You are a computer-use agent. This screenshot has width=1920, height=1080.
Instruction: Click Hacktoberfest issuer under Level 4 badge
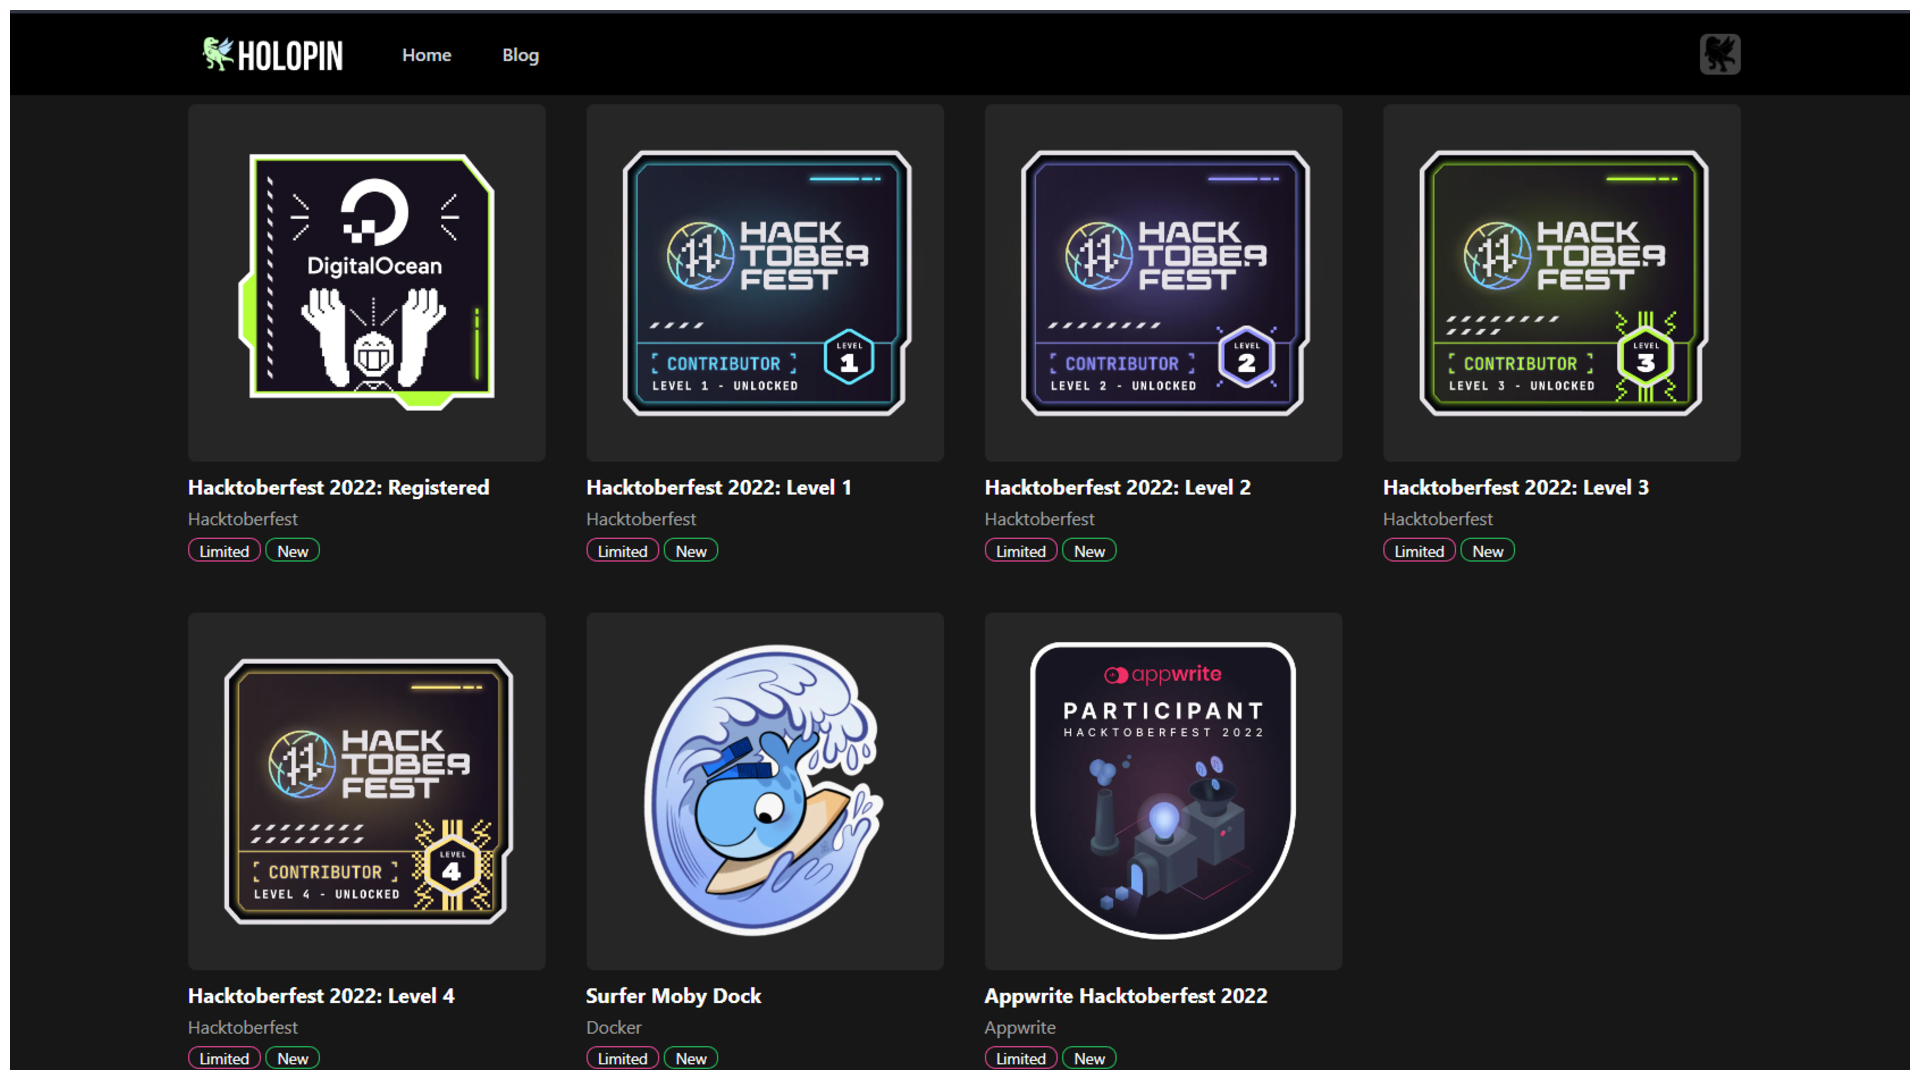pos(243,1027)
